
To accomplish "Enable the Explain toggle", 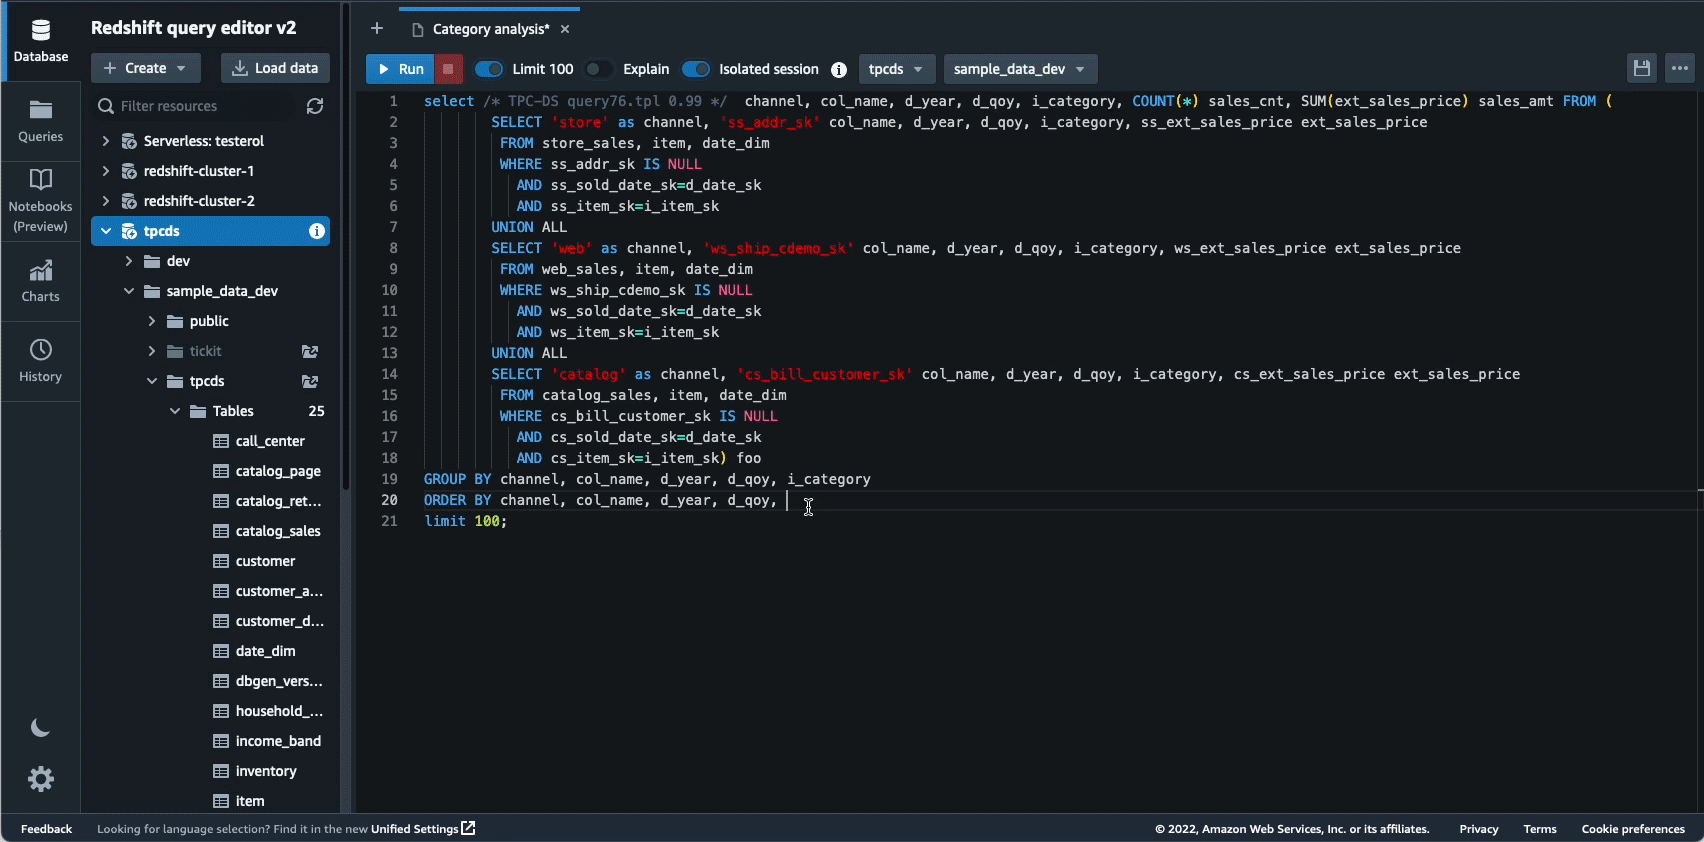I will coord(598,69).
